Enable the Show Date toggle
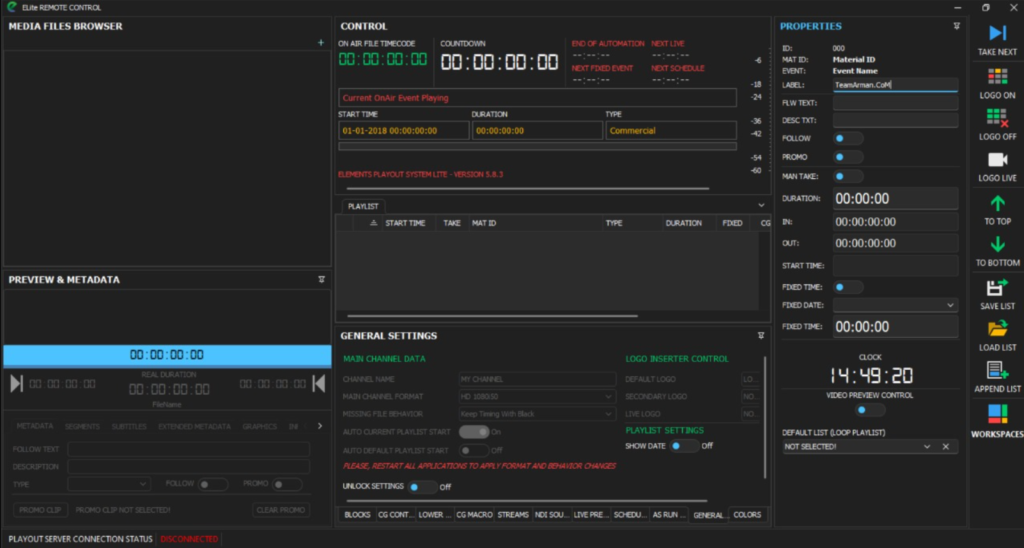1024x548 pixels. pos(683,446)
